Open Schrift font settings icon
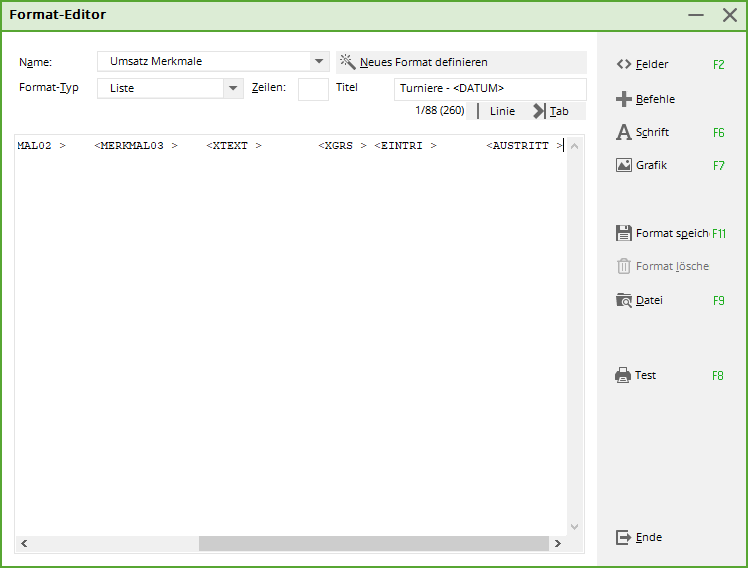 click(624, 132)
